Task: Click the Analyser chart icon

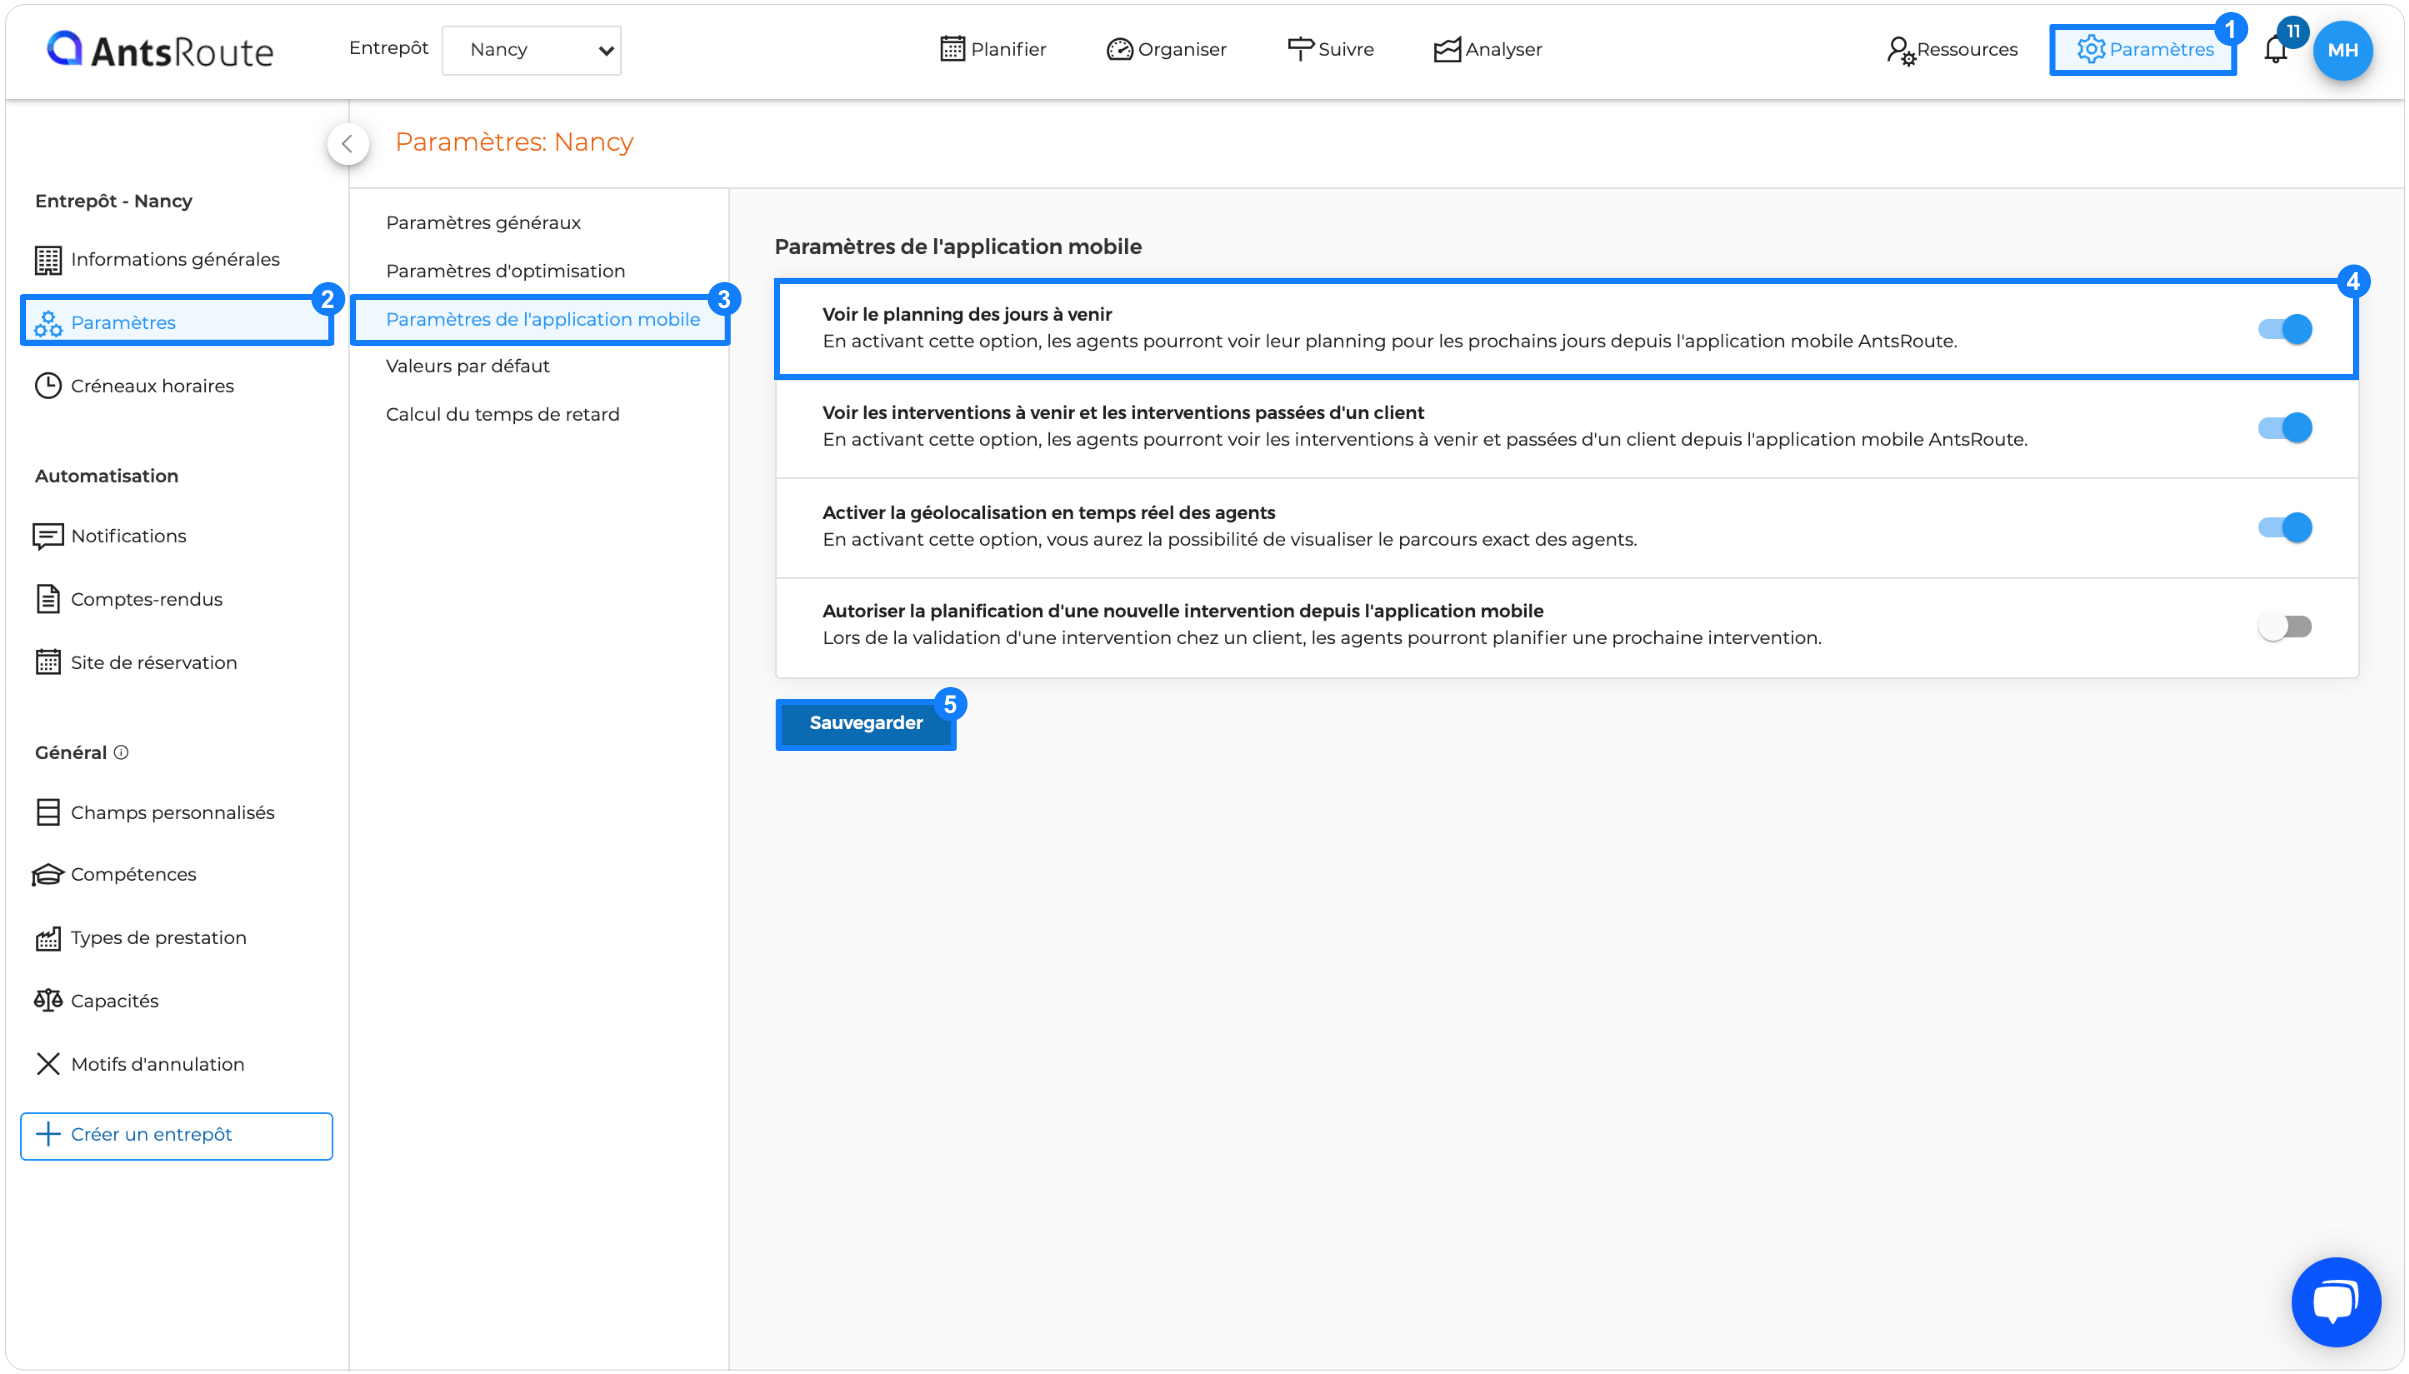Action: click(1447, 49)
